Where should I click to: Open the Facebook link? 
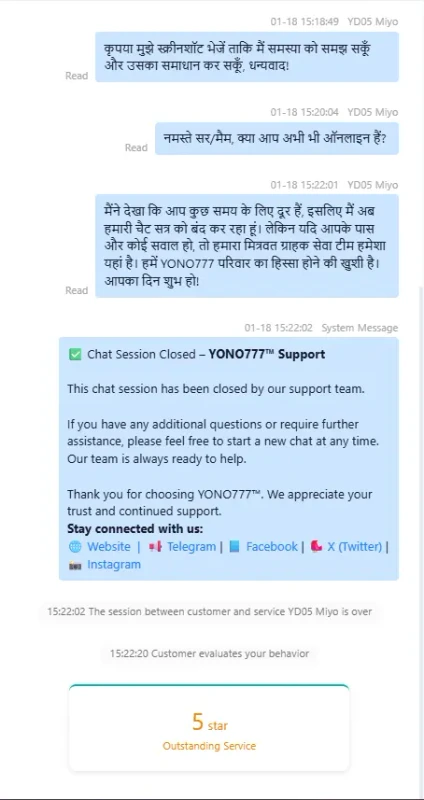click(271, 546)
